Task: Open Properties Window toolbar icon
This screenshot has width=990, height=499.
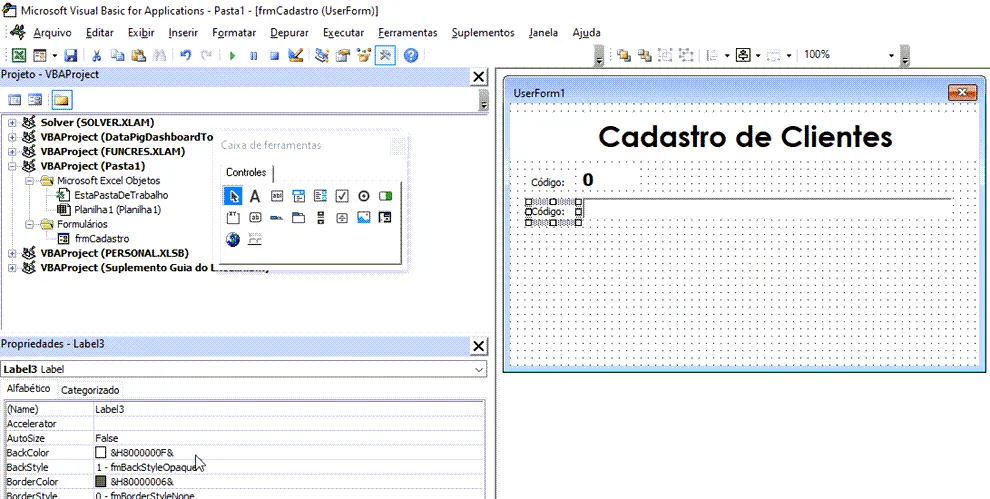Action: coord(343,56)
